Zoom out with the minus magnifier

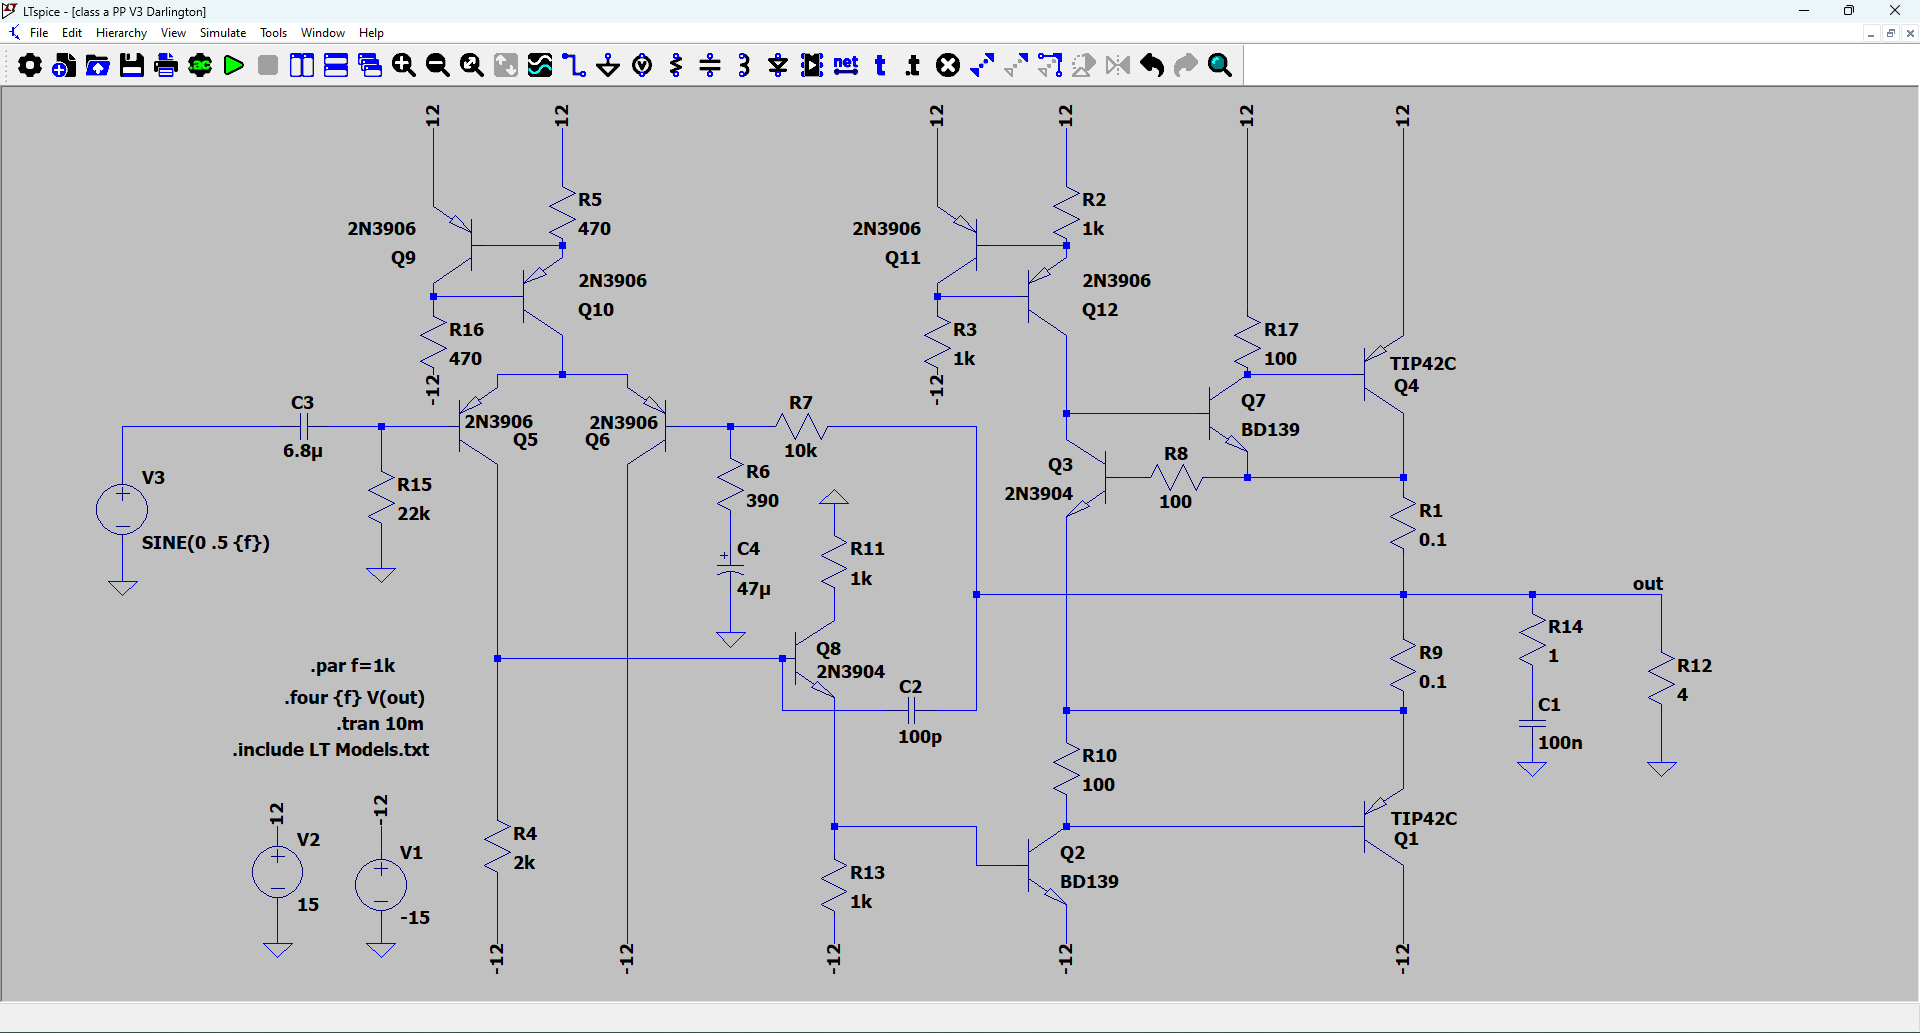tap(438, 66)
